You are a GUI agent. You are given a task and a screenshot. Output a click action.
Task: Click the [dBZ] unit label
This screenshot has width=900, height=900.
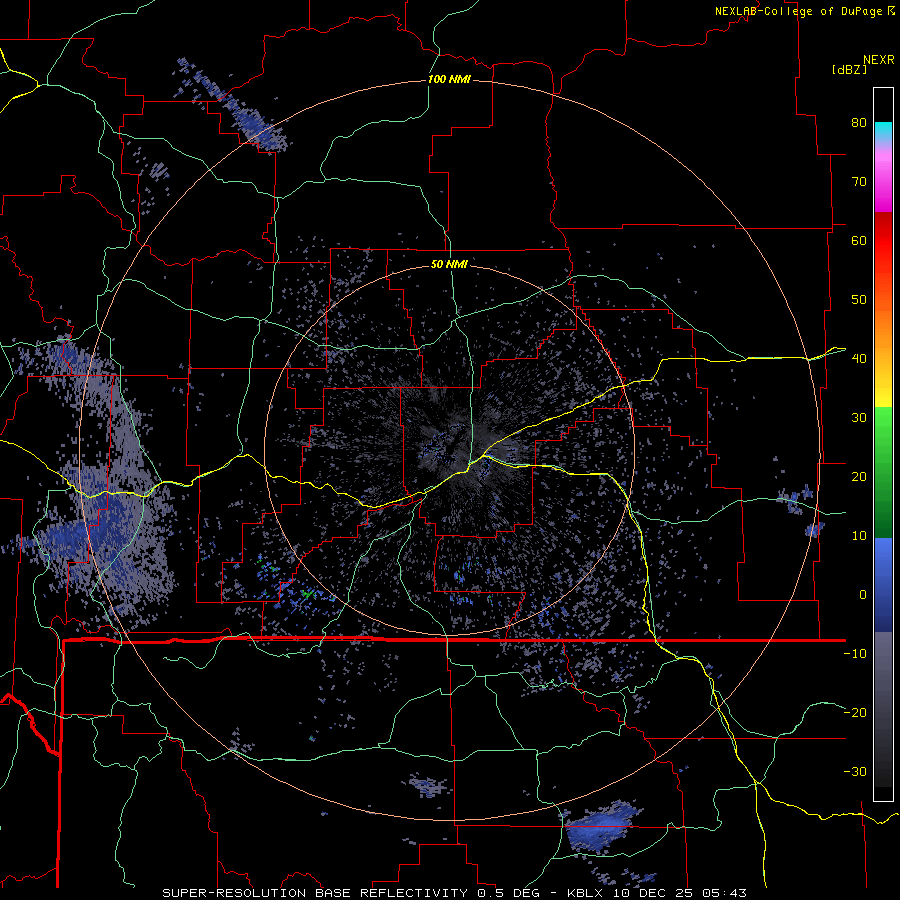pyautogui.click(x=849, y=70)
